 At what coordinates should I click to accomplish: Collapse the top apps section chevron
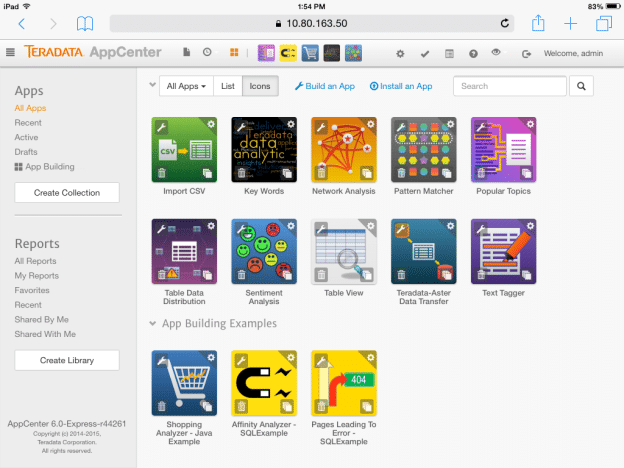point(152,87)
